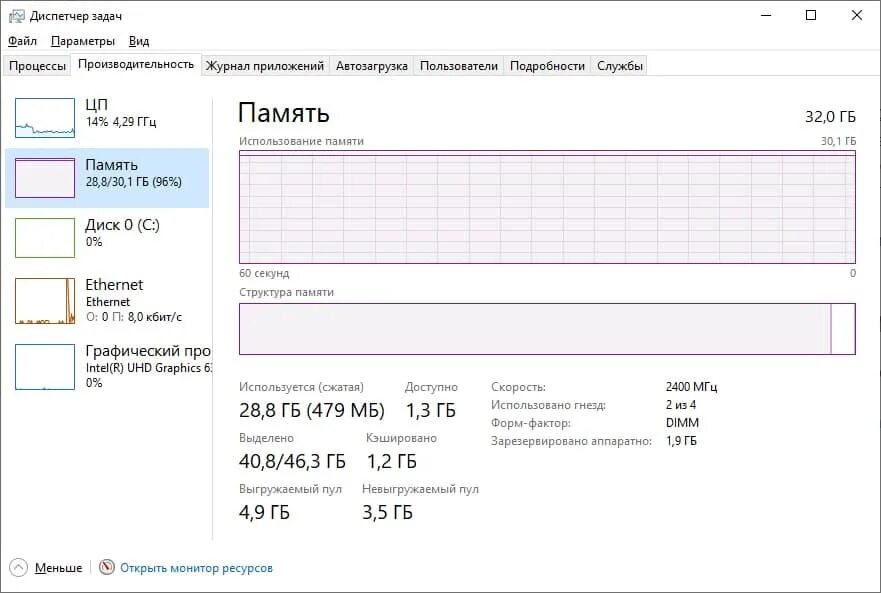Select the Ethernet graph thumbnail
The height and width of the screenshot is (593, 881).
pos(45,301)
